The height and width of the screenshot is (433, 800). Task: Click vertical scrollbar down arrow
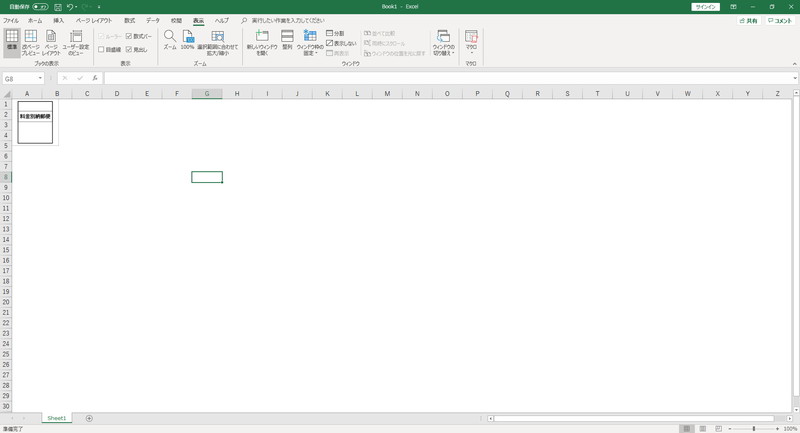coord(796,409)
